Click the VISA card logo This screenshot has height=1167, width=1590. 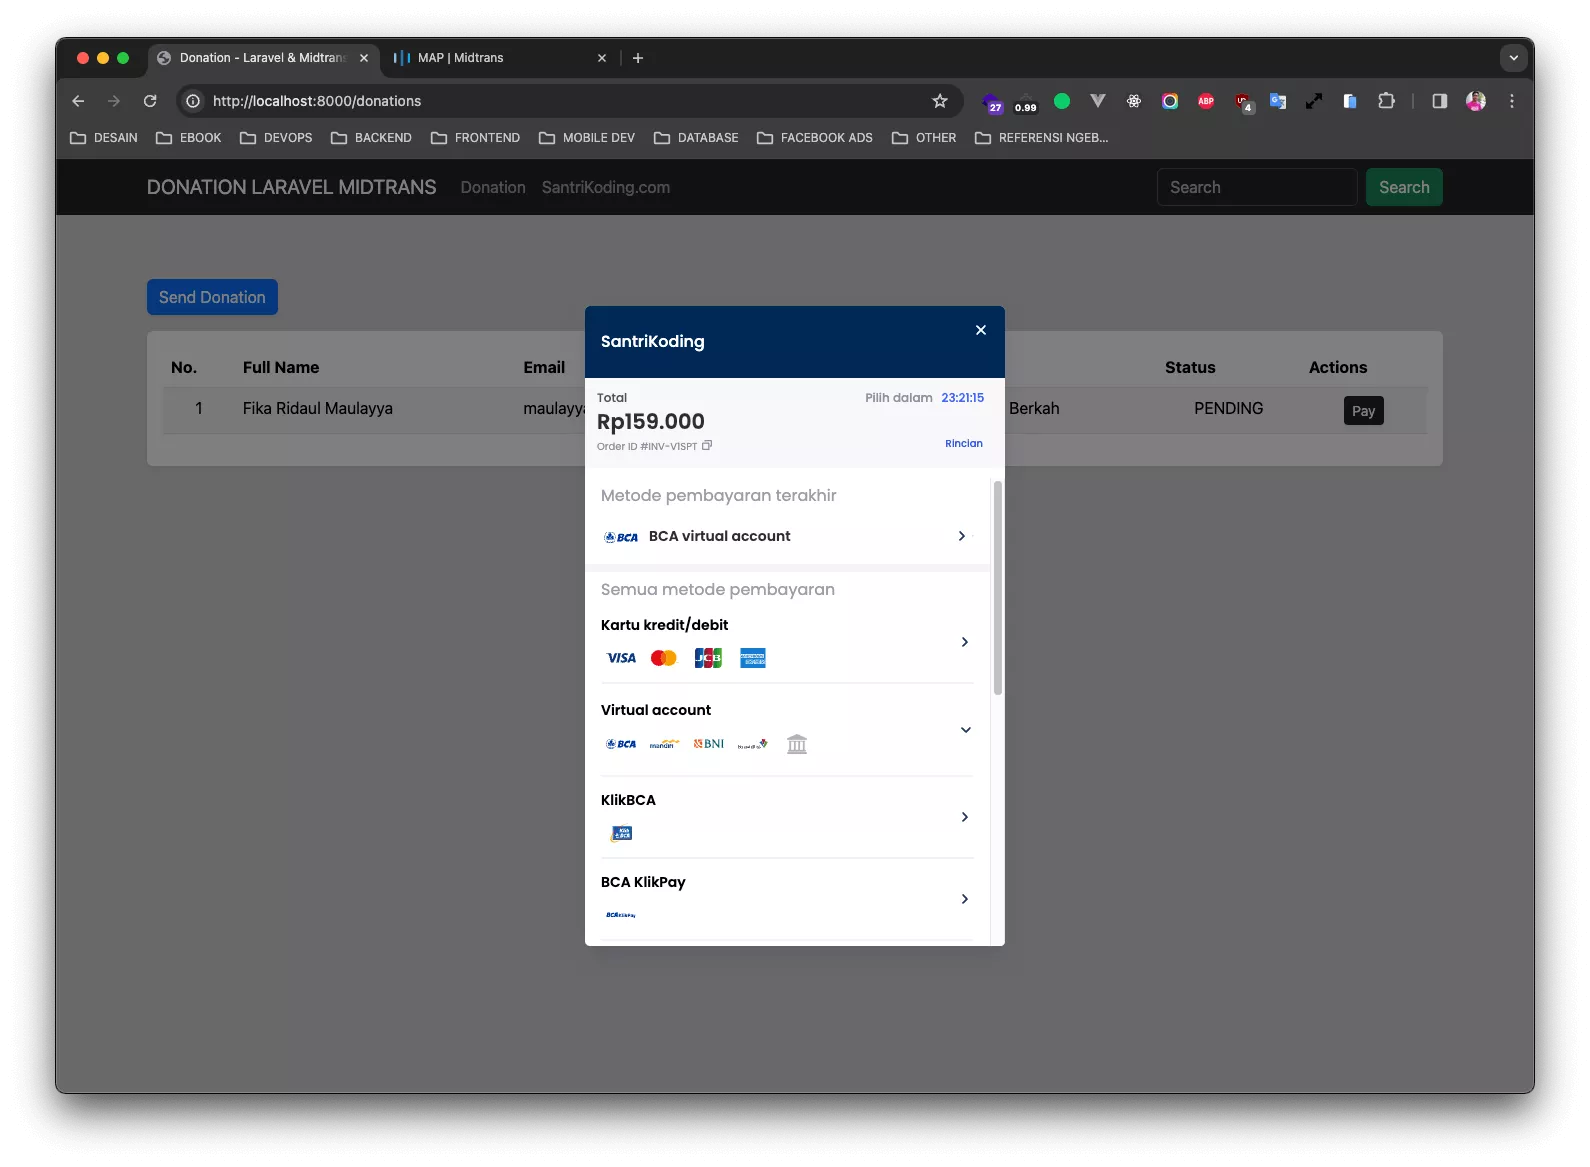click(x=621, y=658)
